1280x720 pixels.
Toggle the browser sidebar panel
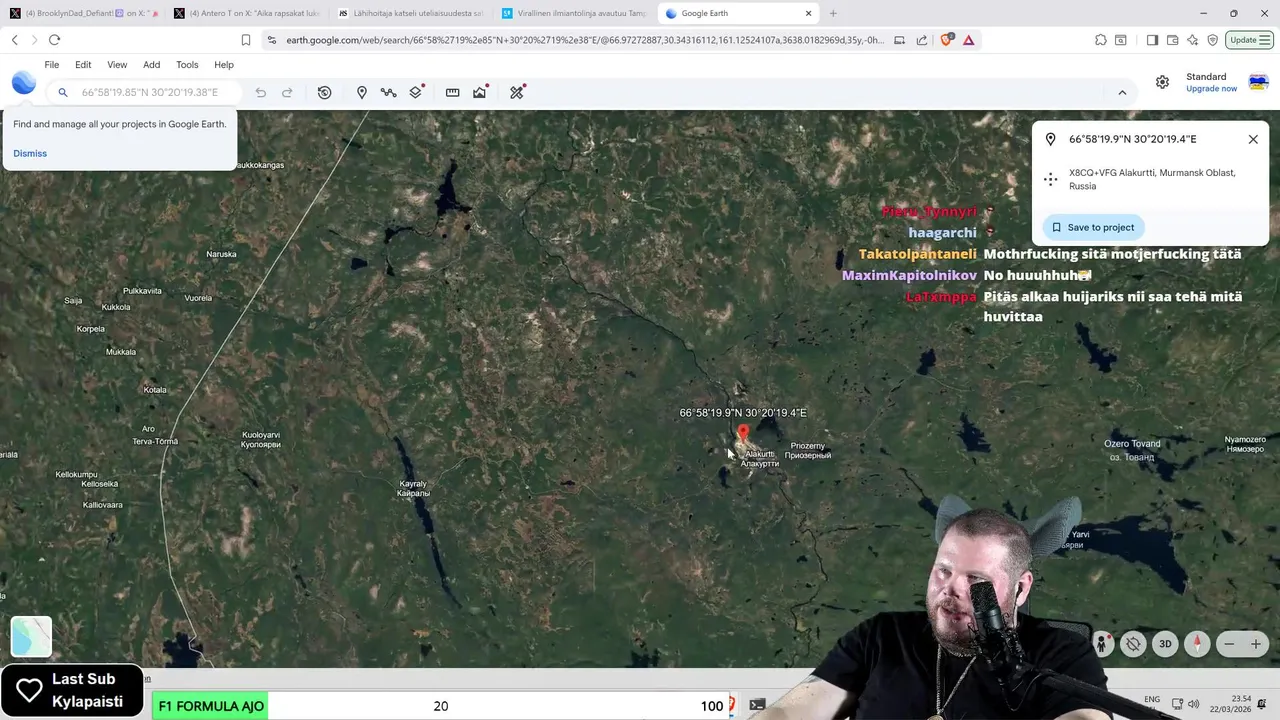point(1152,40)
